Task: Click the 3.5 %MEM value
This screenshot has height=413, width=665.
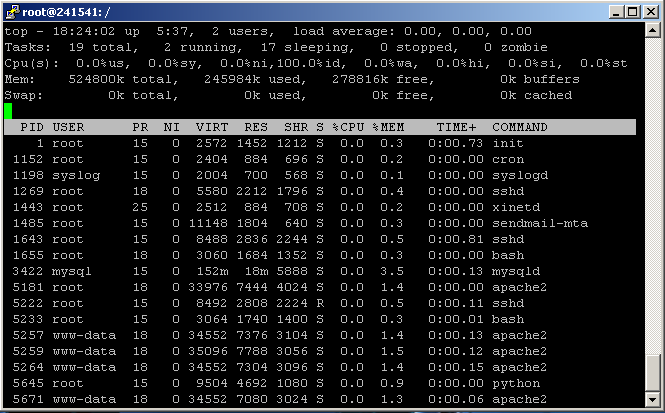Action: tap(392, 271)
